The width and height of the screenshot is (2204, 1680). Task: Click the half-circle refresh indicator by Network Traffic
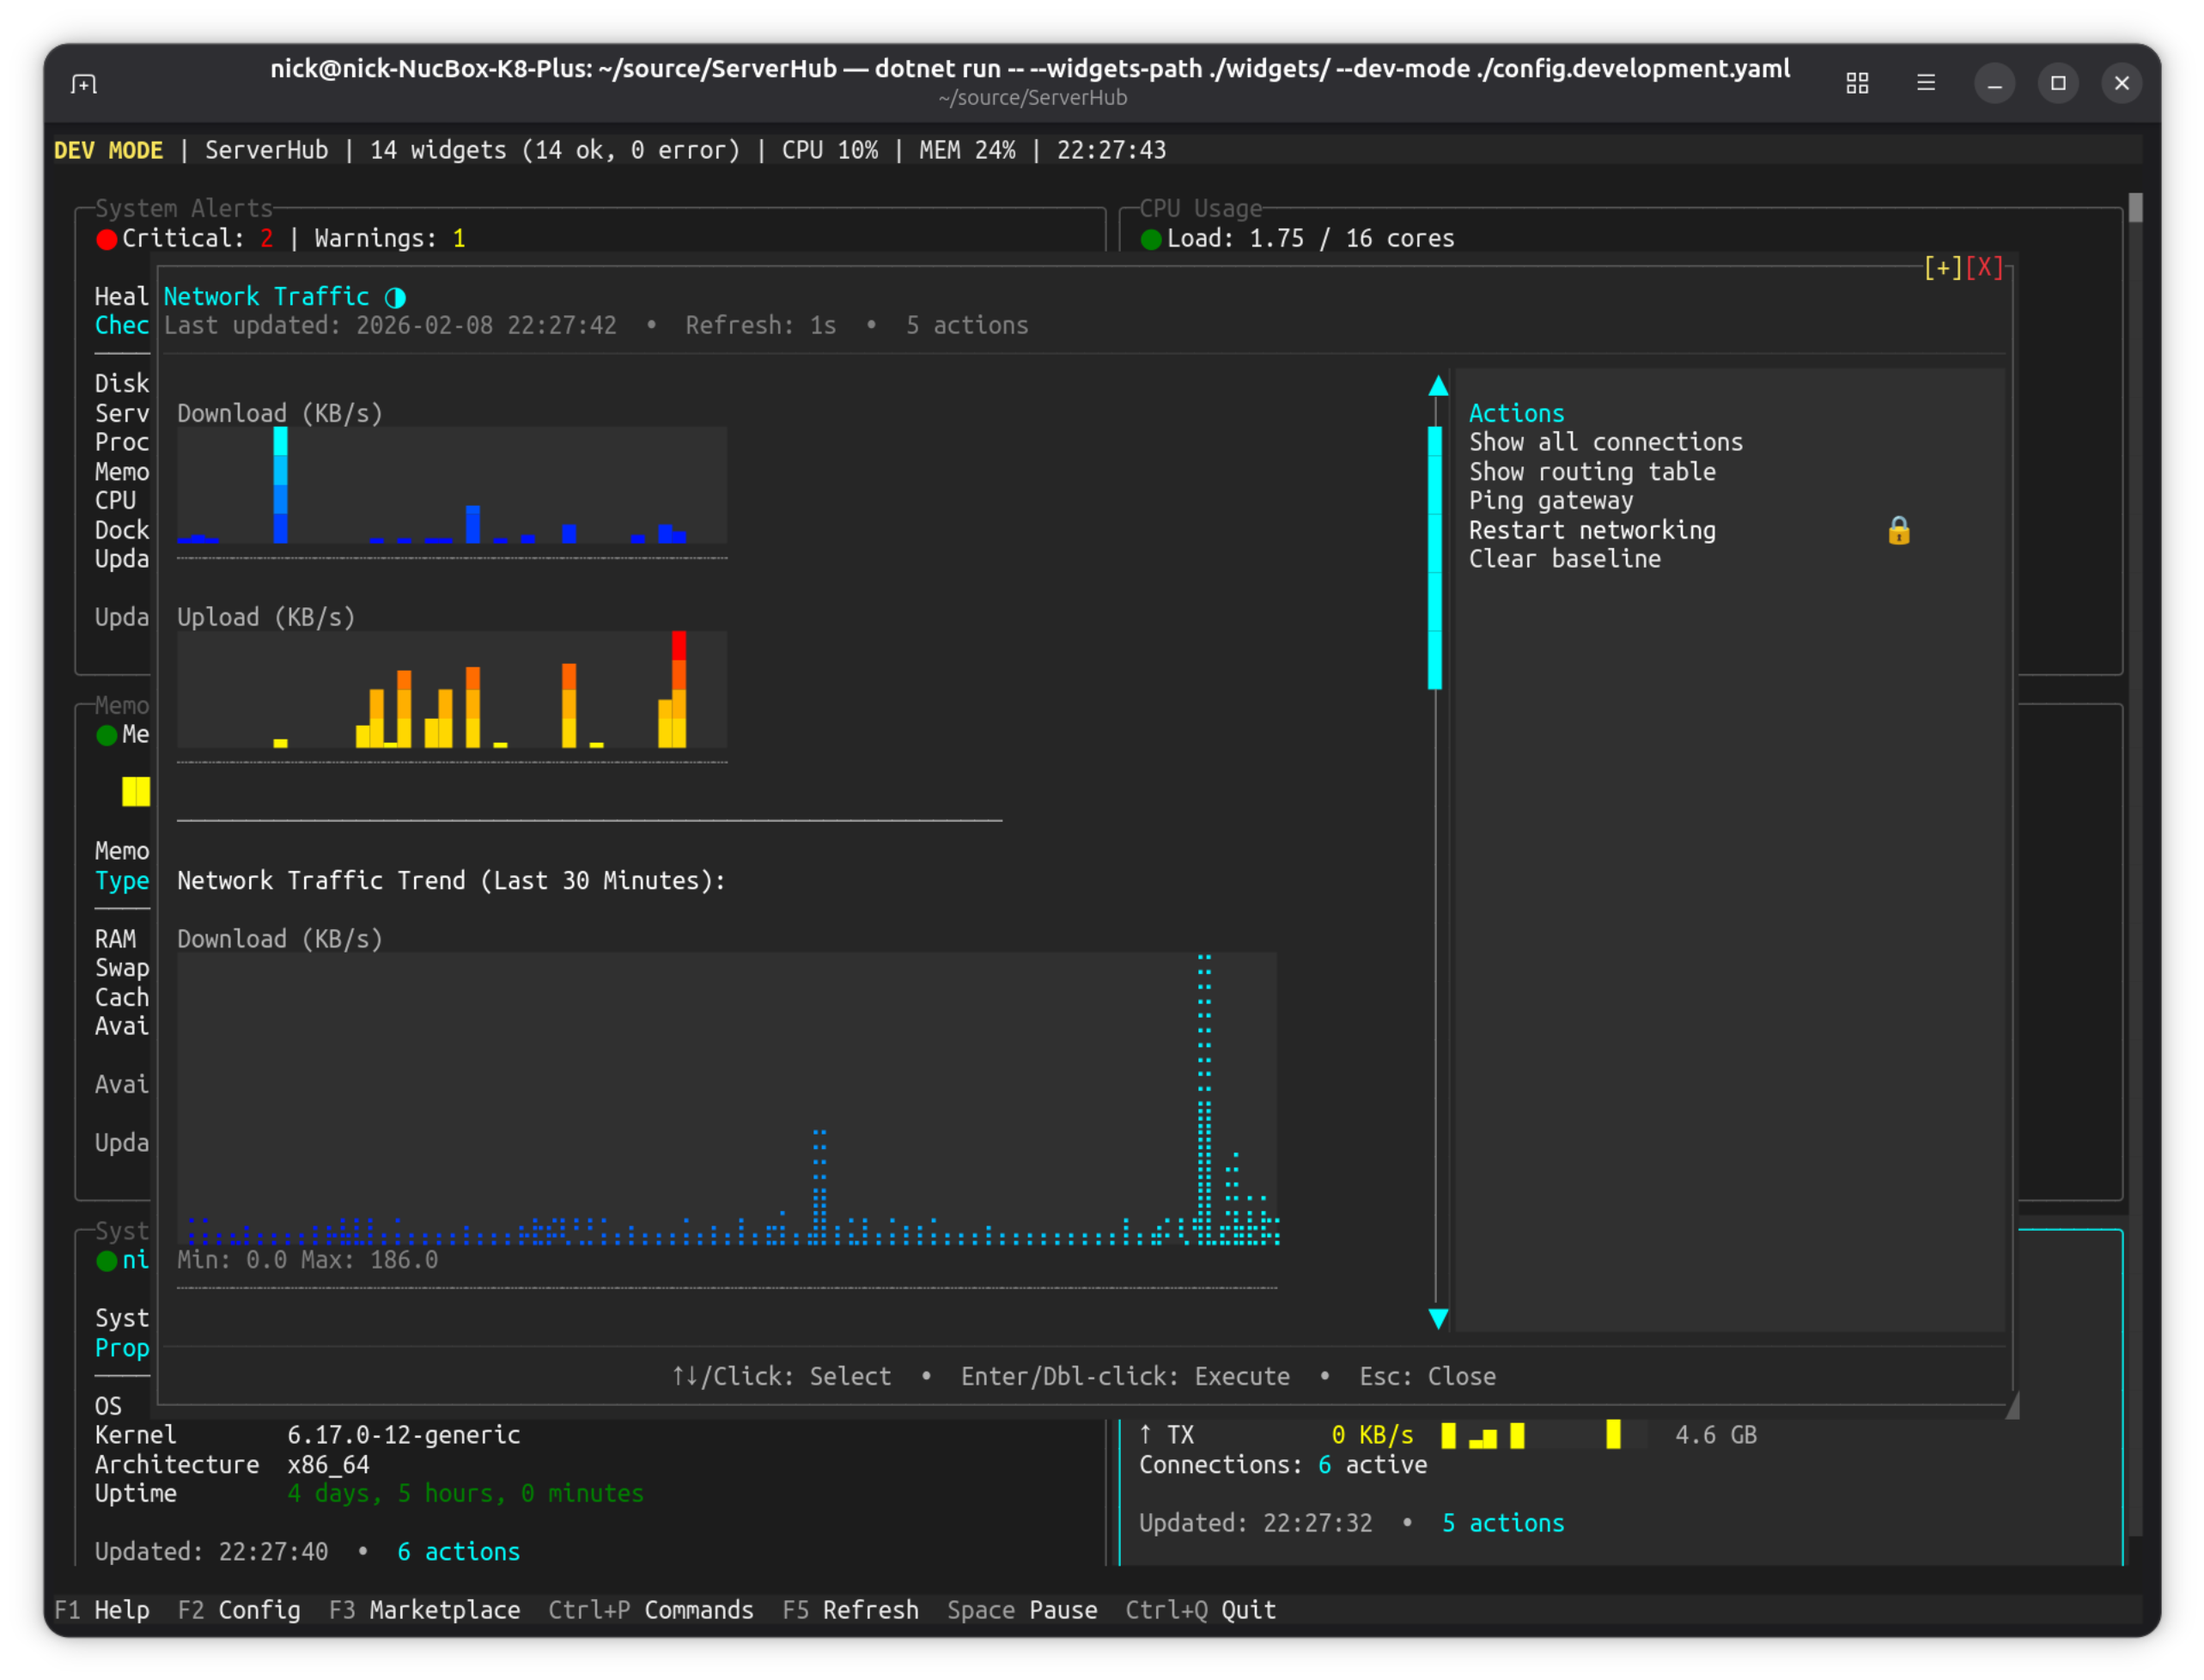click(396, 297)
